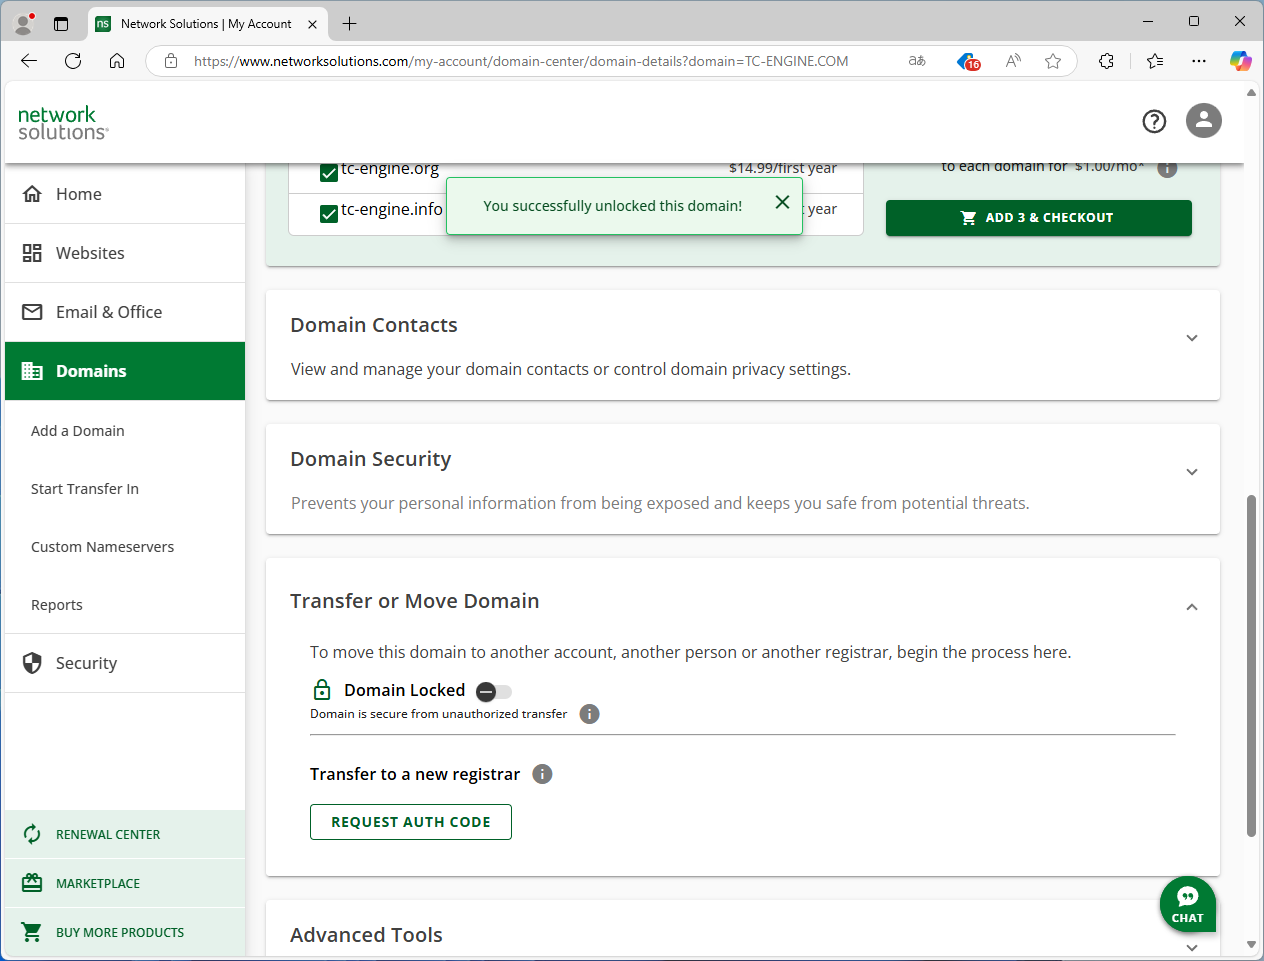Click the Request Auth Code button
Viewport: 1264px width, 961px height.
click(x=411, y=822)
